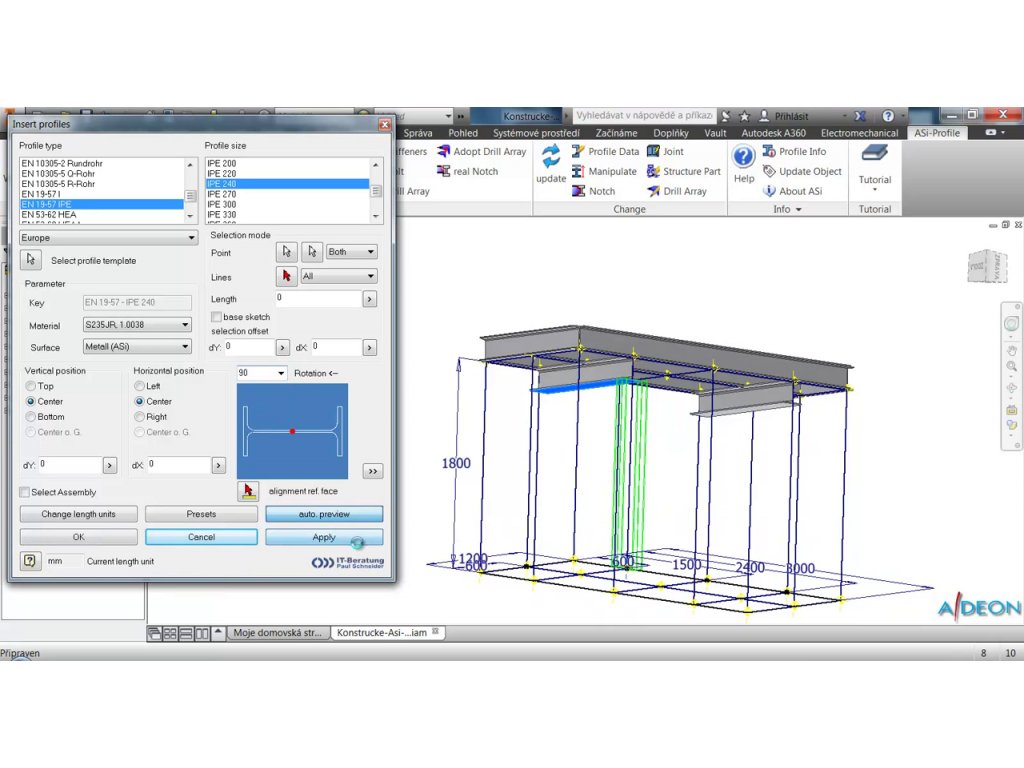Viewport: 1024px width, 768px height.
Task: Select Bottom vertical position
Action: coord(45,417)
